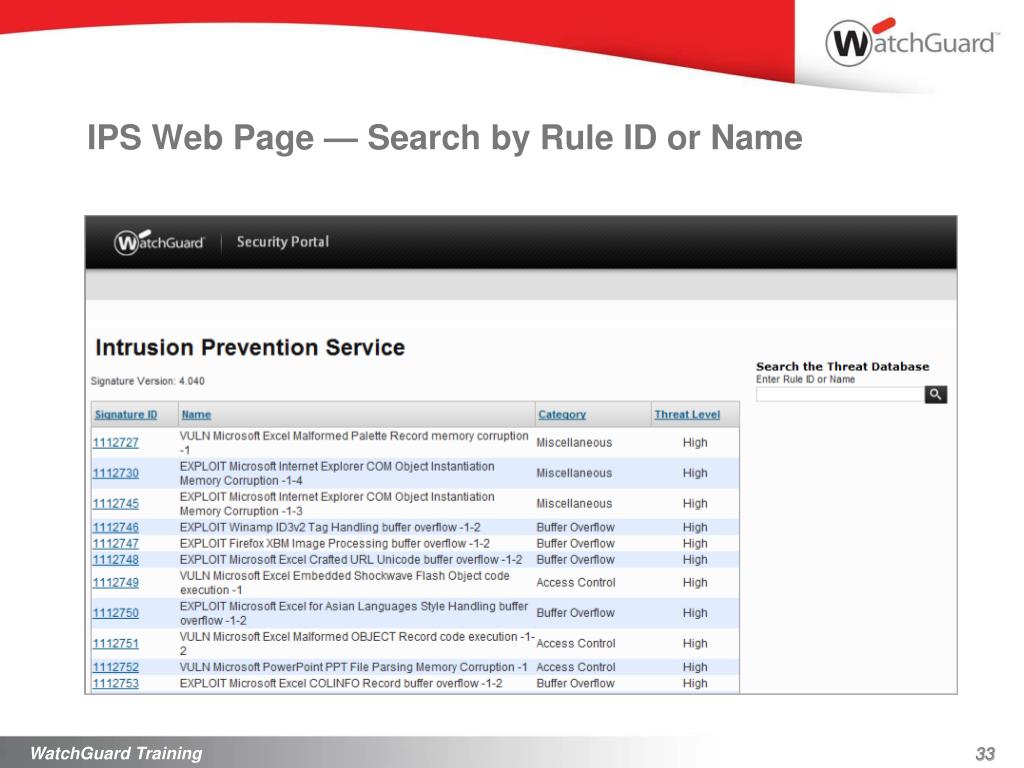Click the WatchGuard logo in Security Portal header
This screenshot has width=1024, height=768.
159,242
